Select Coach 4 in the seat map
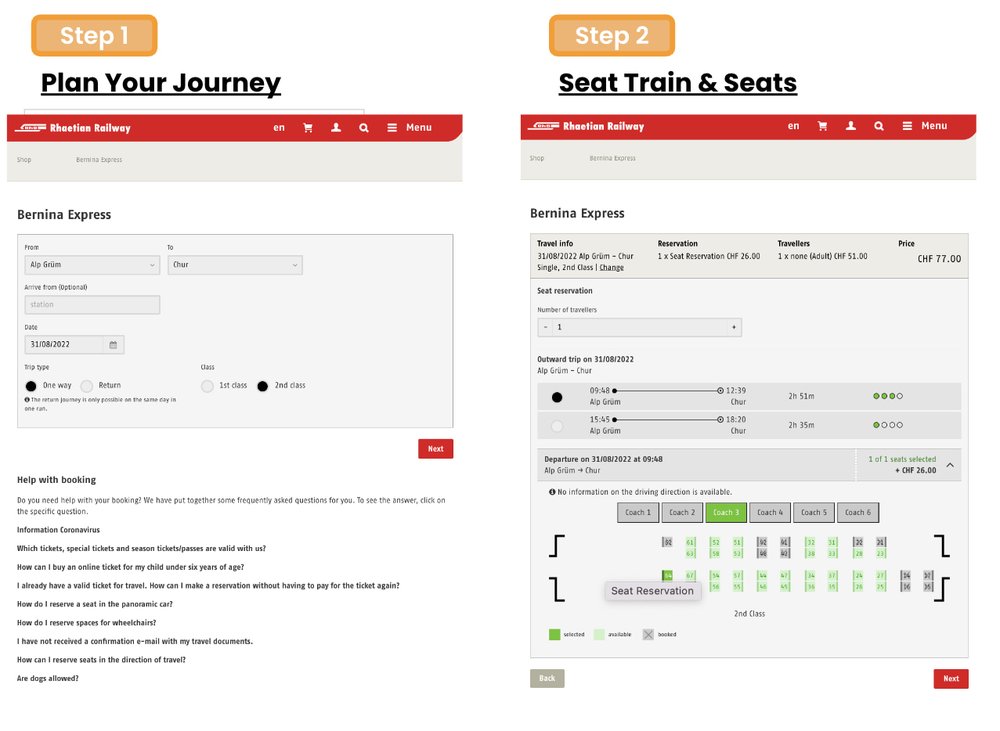 tap(770, 512)
